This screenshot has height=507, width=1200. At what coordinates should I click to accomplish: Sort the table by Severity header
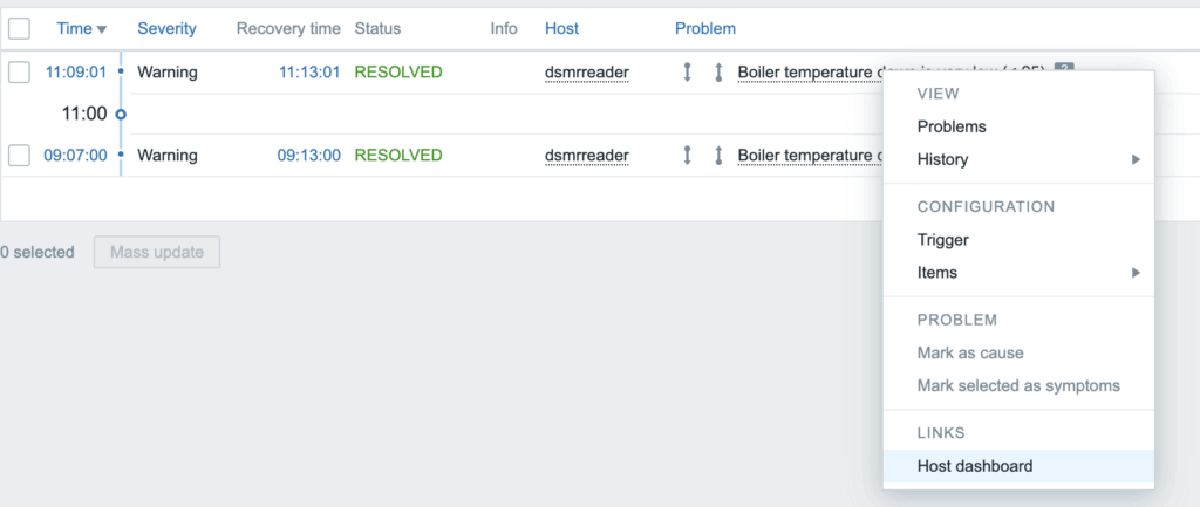tap(167, 28)
